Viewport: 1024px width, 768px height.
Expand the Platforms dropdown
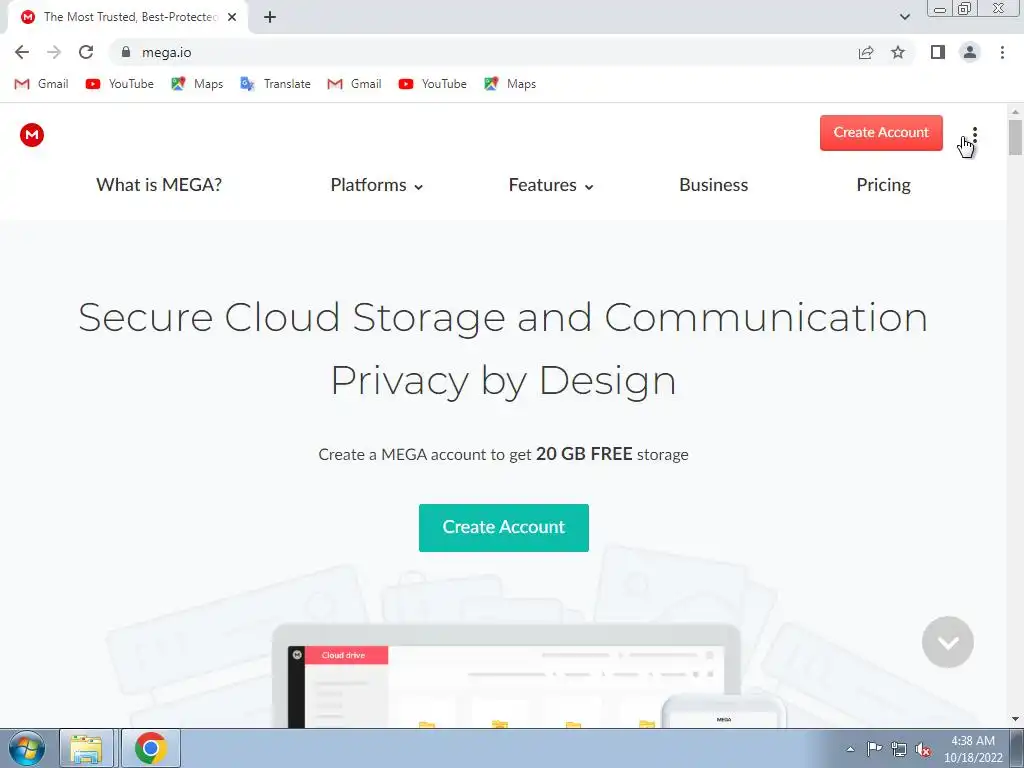point(377,185)
